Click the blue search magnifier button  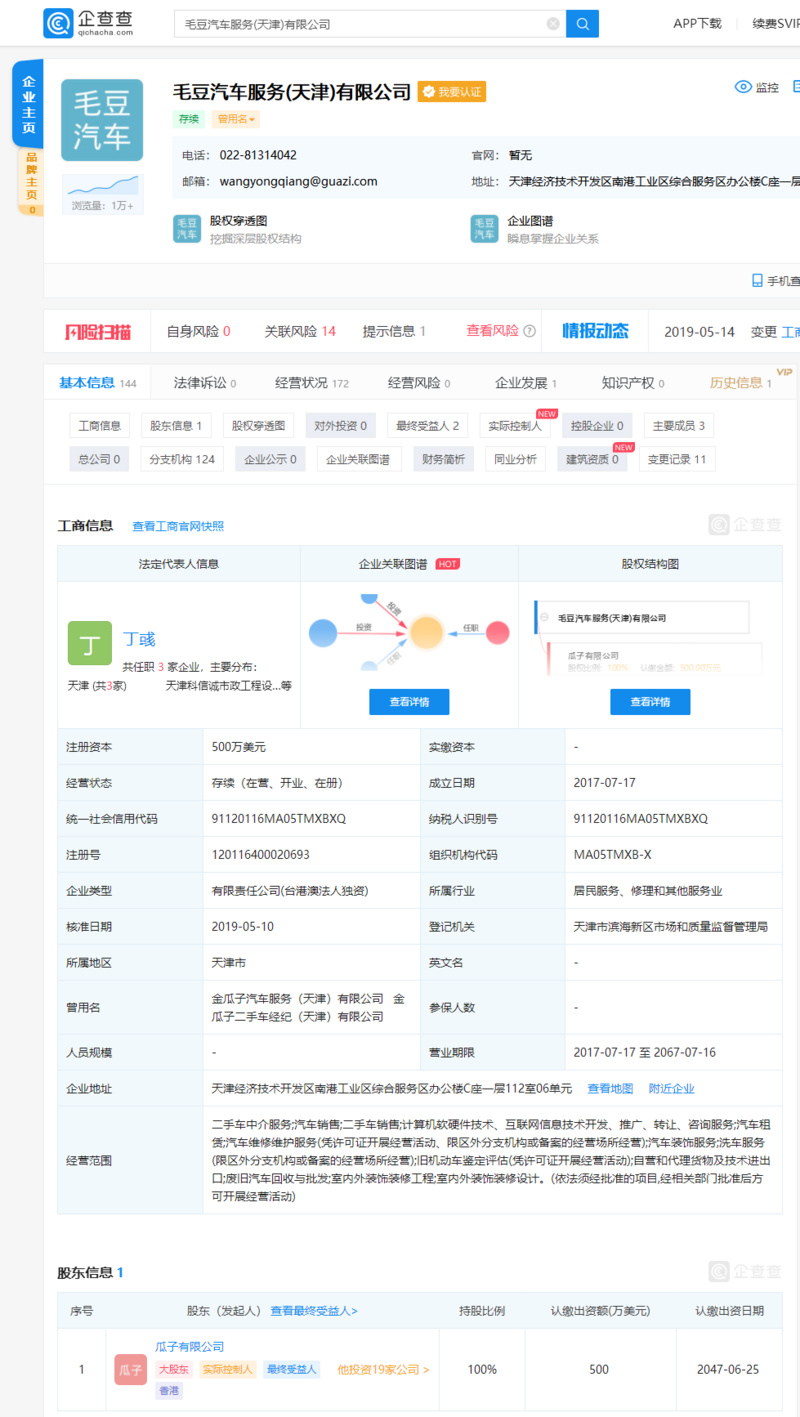pyautogui.click(x=582, y=24)
